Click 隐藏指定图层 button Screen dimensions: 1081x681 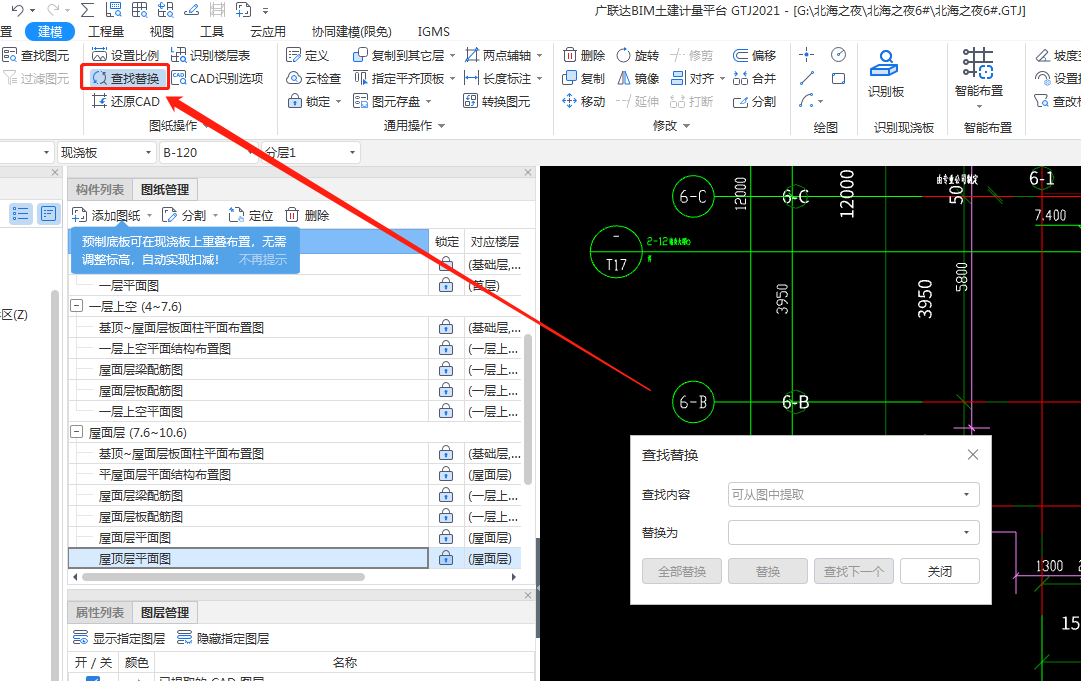[x=223, y=638]
